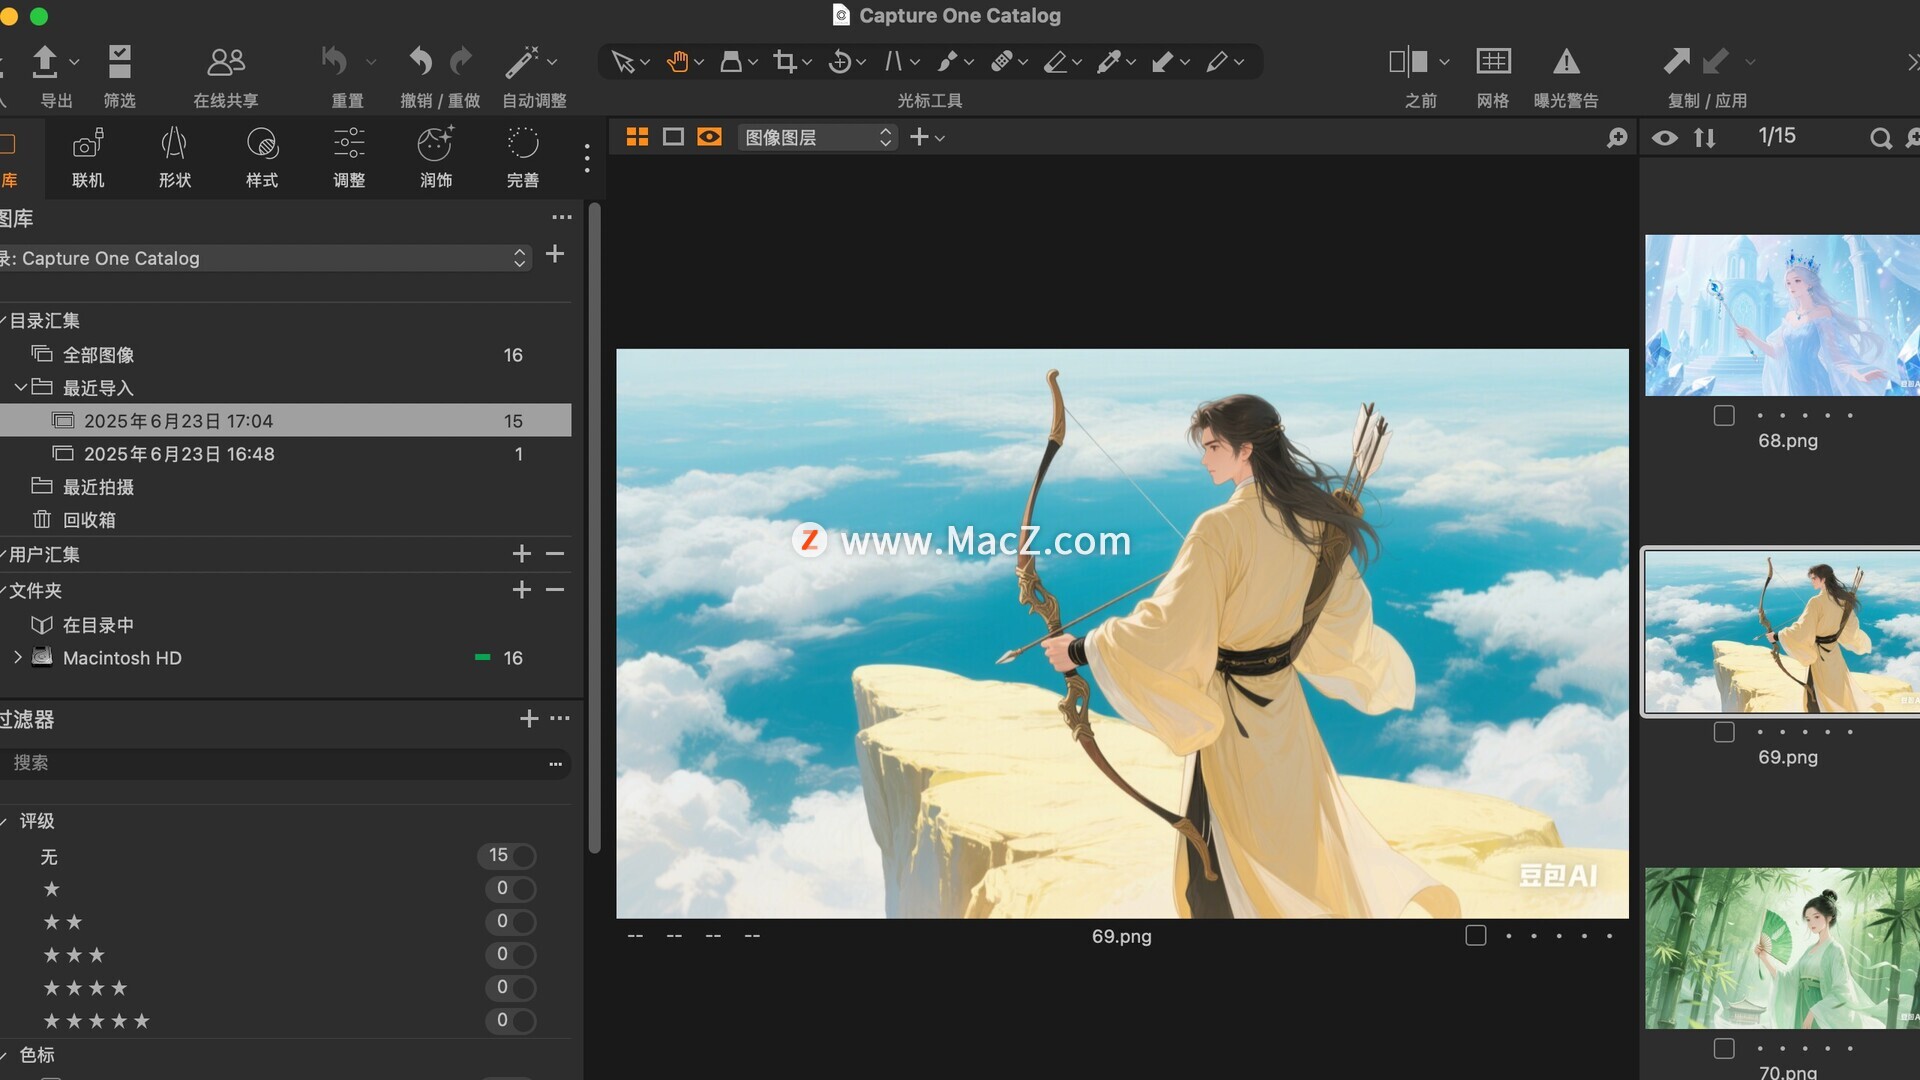Image resolution: width=1920 pixels, height=1080 pixels.
Task: Click the filter search (搜索) field
Action: pyautogui.click(x=286, y=763)
